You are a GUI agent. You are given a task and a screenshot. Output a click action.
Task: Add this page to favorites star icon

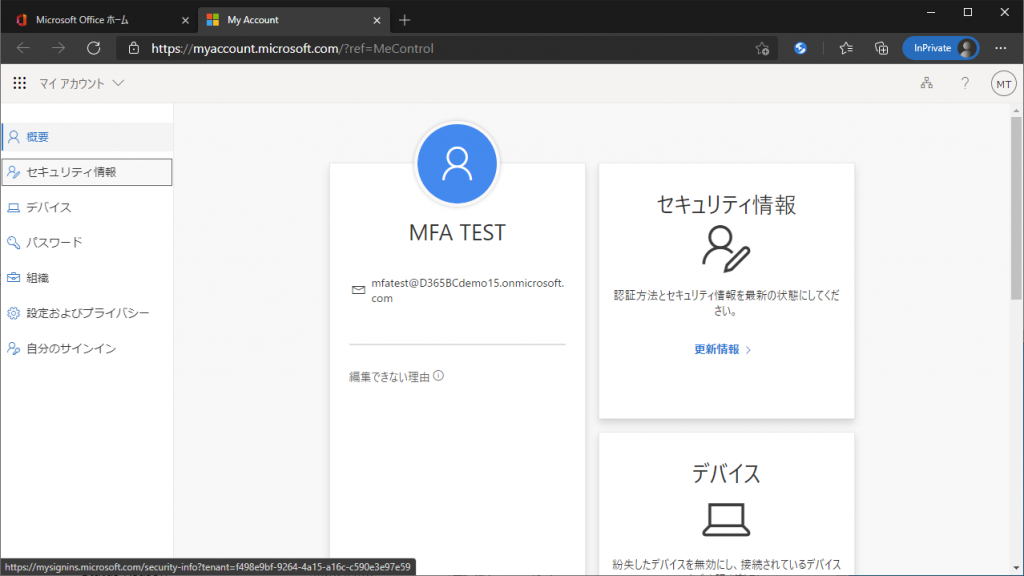[x=762, y=47]
